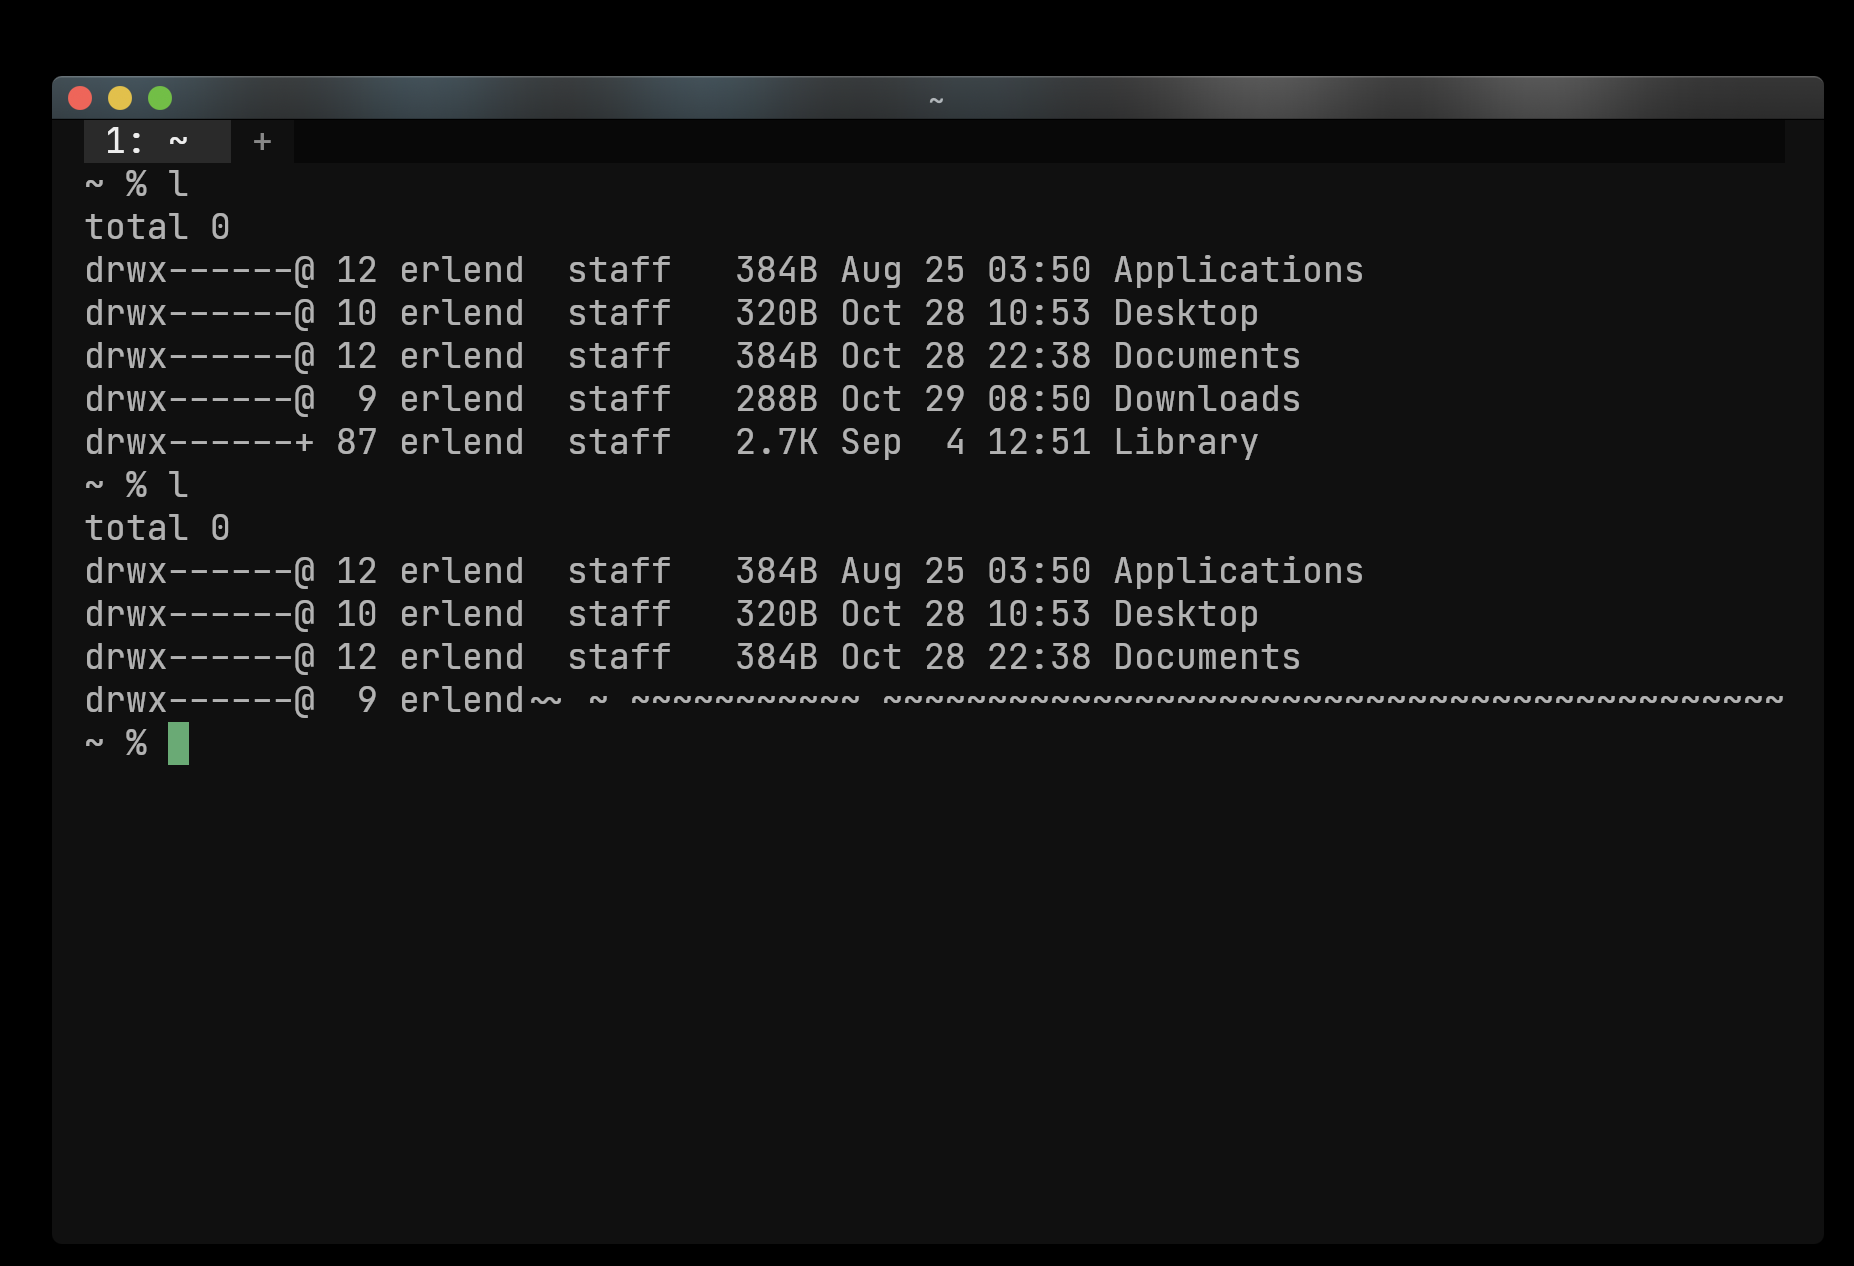
Task: Click 'Desktop' in the second listing
Action: coord(1186,614)
